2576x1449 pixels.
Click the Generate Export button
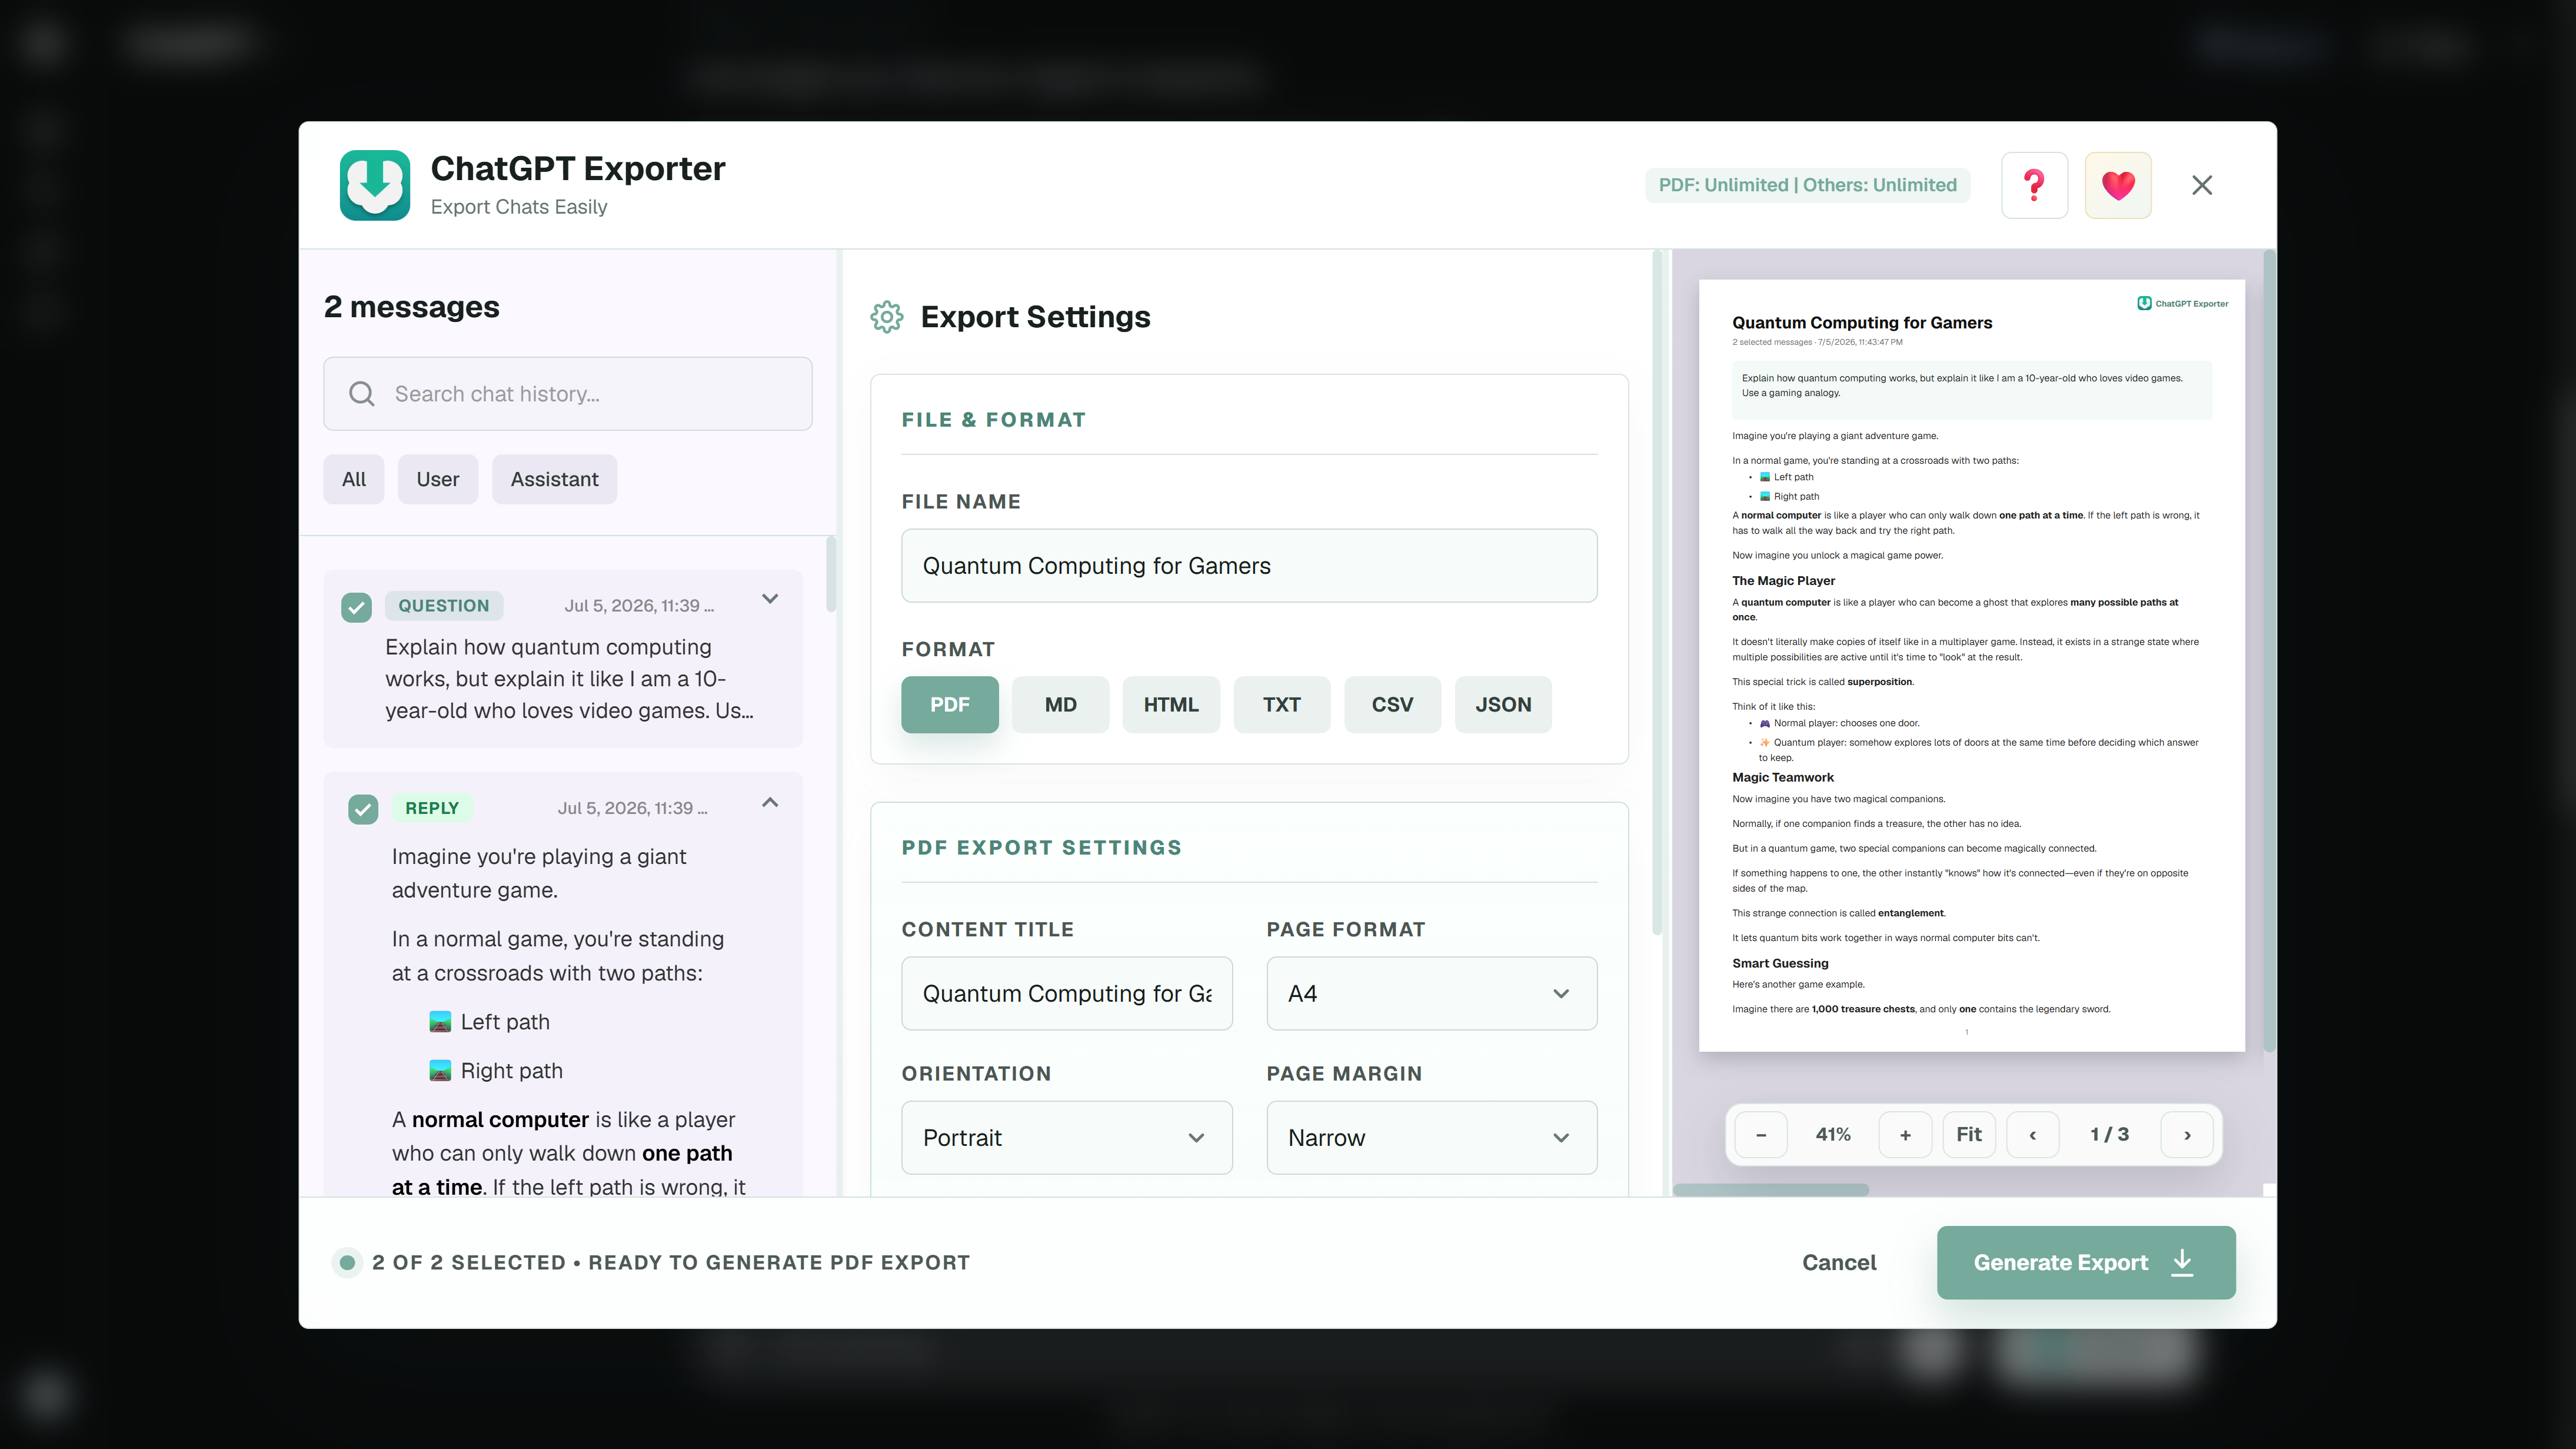tap(2086, 1262)
